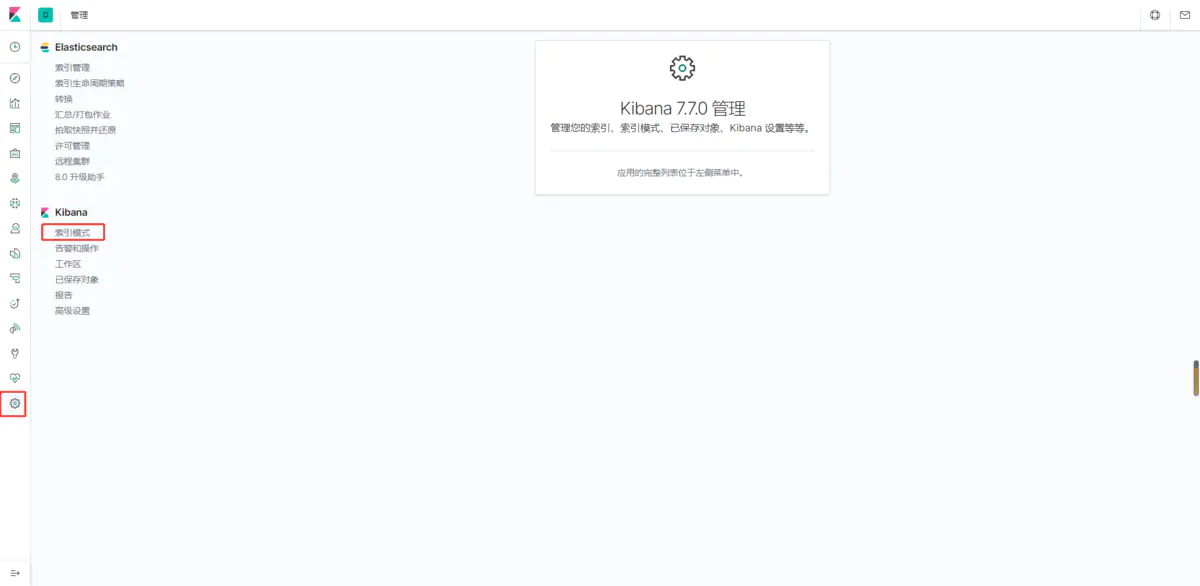This screenshot has height=586, width=1200.
Task: Open 索引管理 under Elasticsearch
Action: [x=72, y=67]
